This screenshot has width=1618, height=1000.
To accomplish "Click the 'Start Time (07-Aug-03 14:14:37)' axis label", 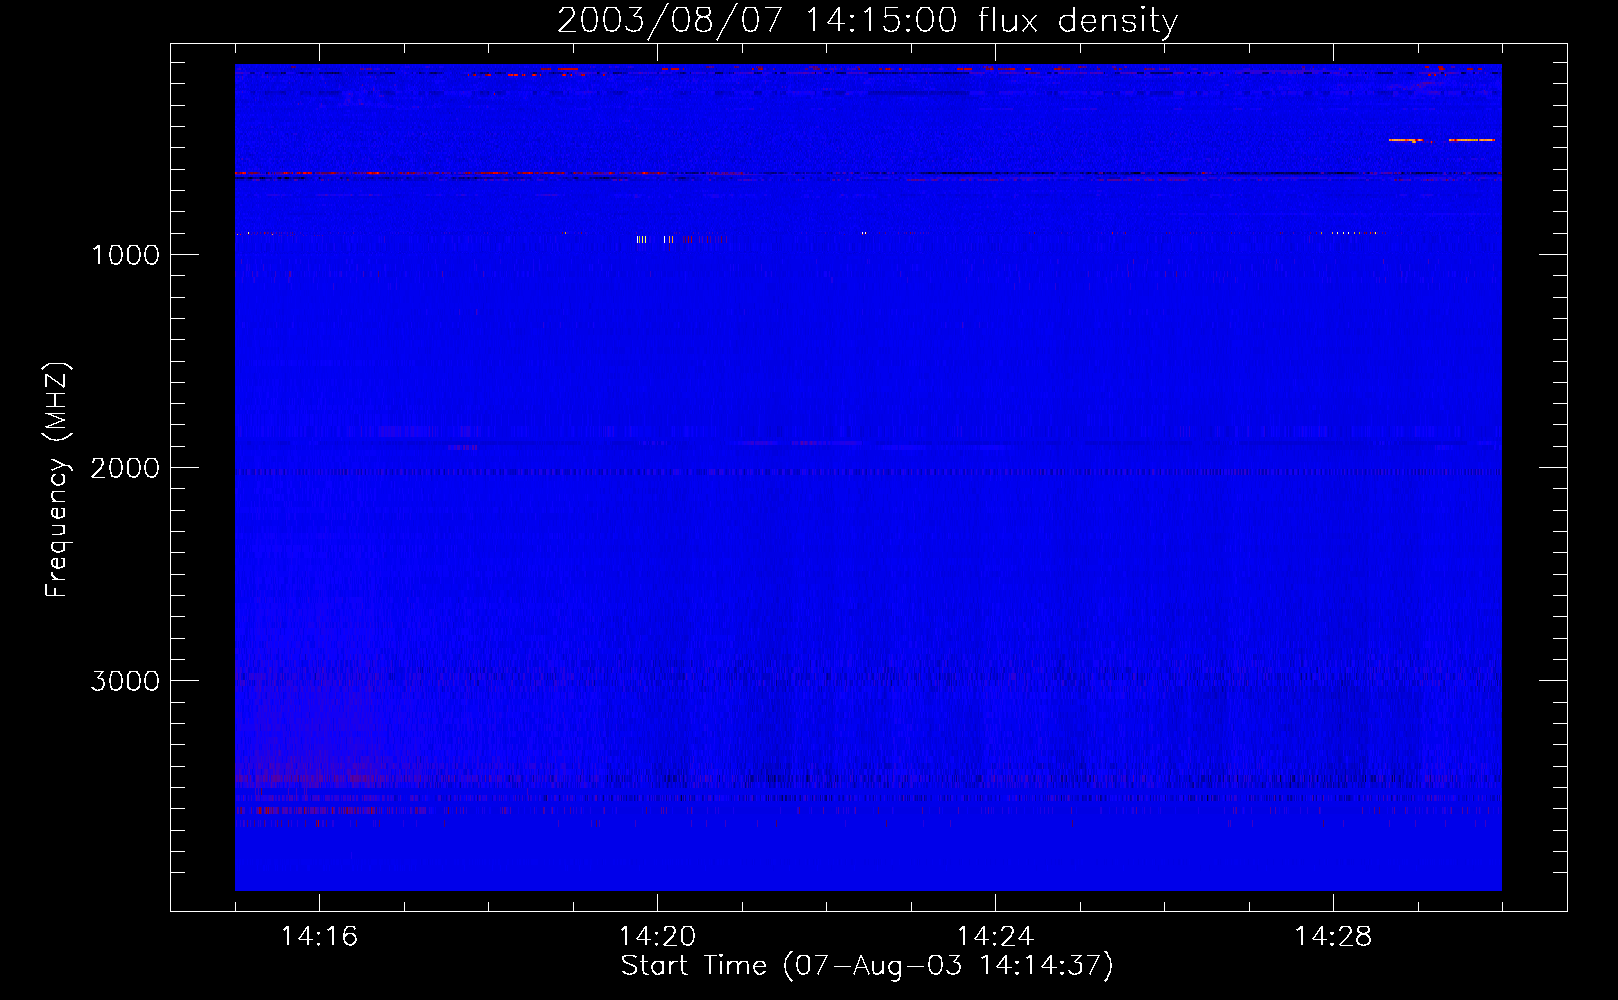I will coord(867,966).
